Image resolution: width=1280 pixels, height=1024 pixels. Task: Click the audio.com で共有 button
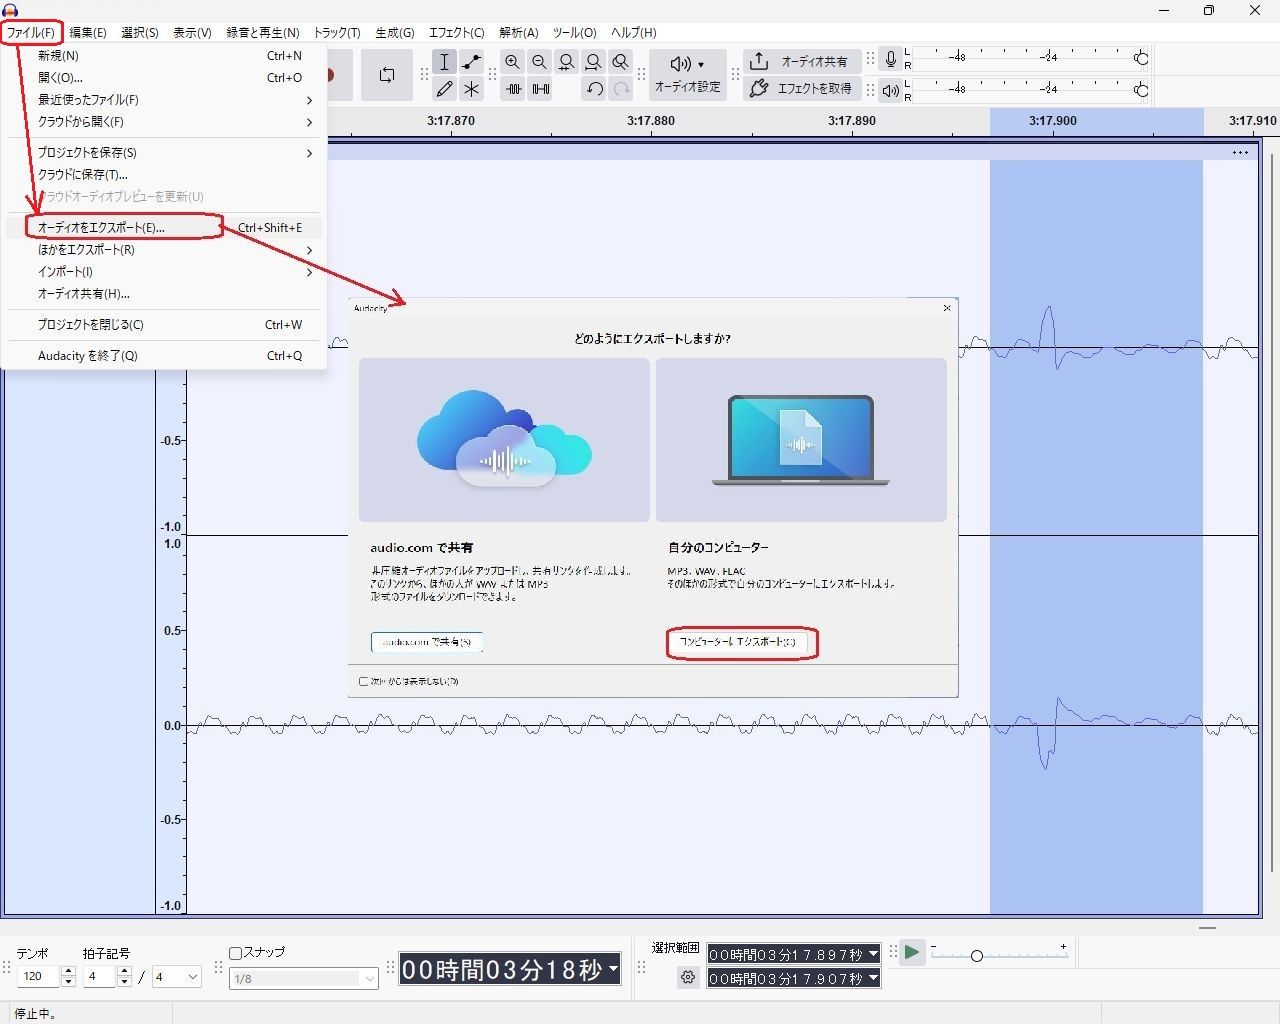[x=427, y=642]
